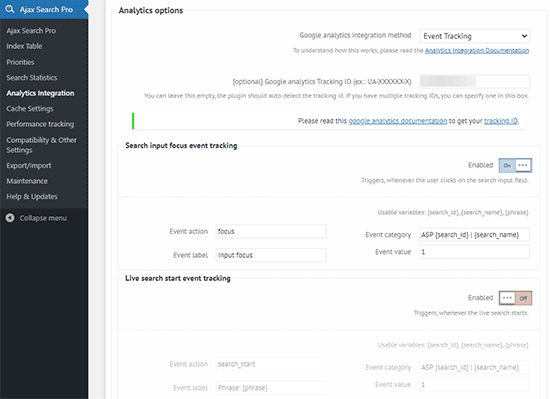Click 'Triggers, whenever the live search starts' text
The height and width of the screenshot is (399, 550).
(x=471, y=313)
